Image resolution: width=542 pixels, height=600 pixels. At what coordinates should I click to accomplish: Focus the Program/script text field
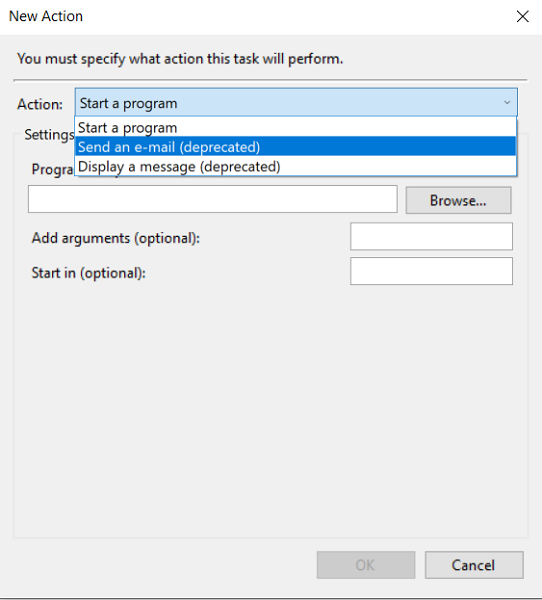tap(212, 199)
